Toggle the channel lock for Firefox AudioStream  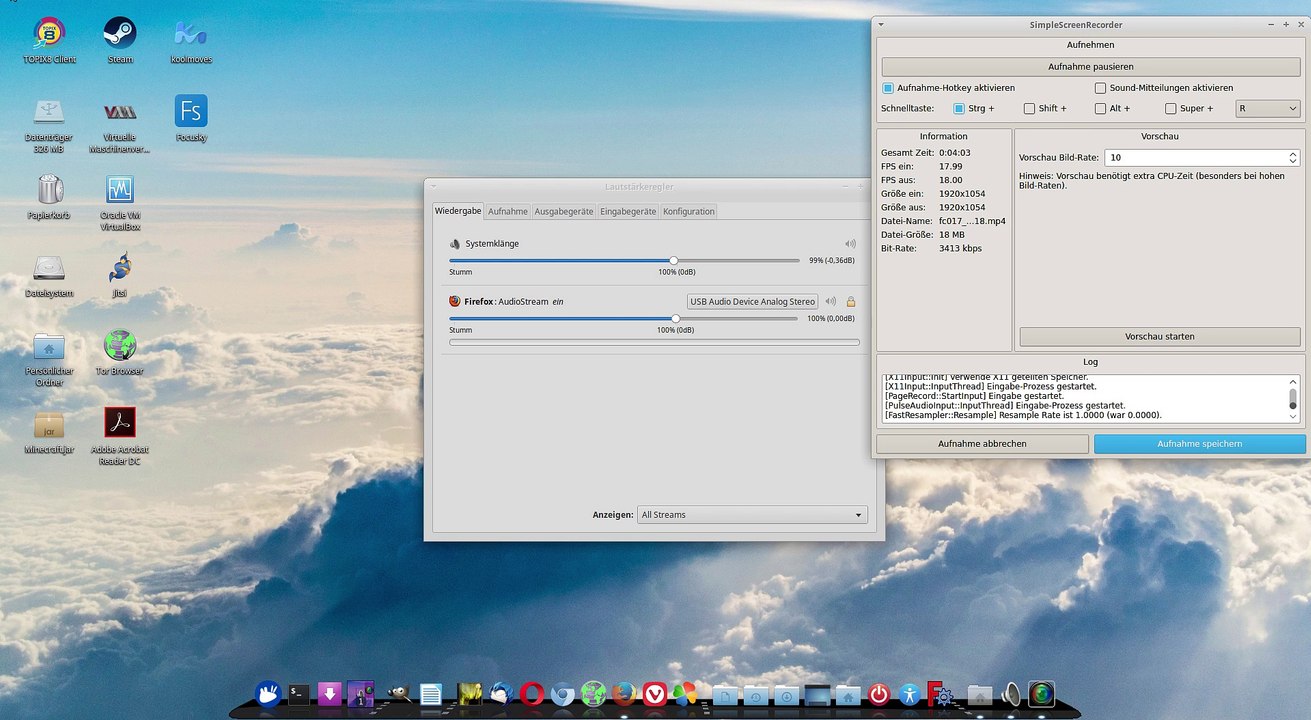tap(851, 301)
